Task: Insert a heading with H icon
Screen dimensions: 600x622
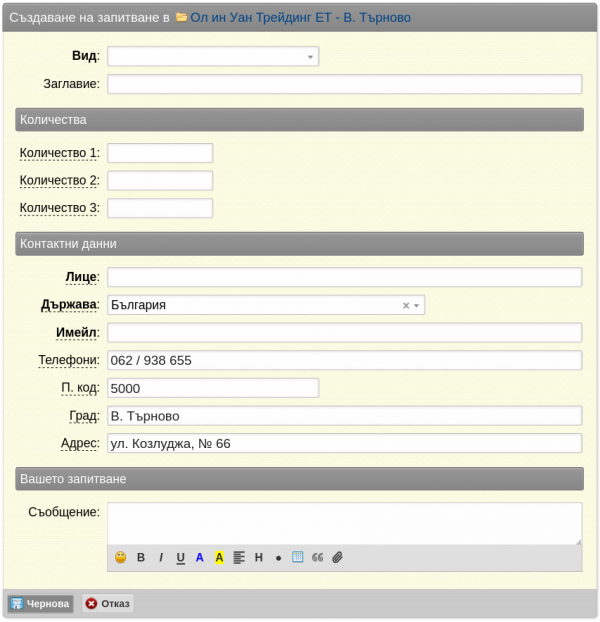Action: coord(259,558)
